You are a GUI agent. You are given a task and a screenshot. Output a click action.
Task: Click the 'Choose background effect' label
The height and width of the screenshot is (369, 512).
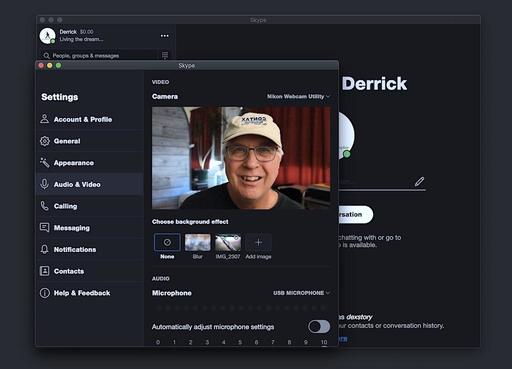pyautogui.click(x=190, y=222)
